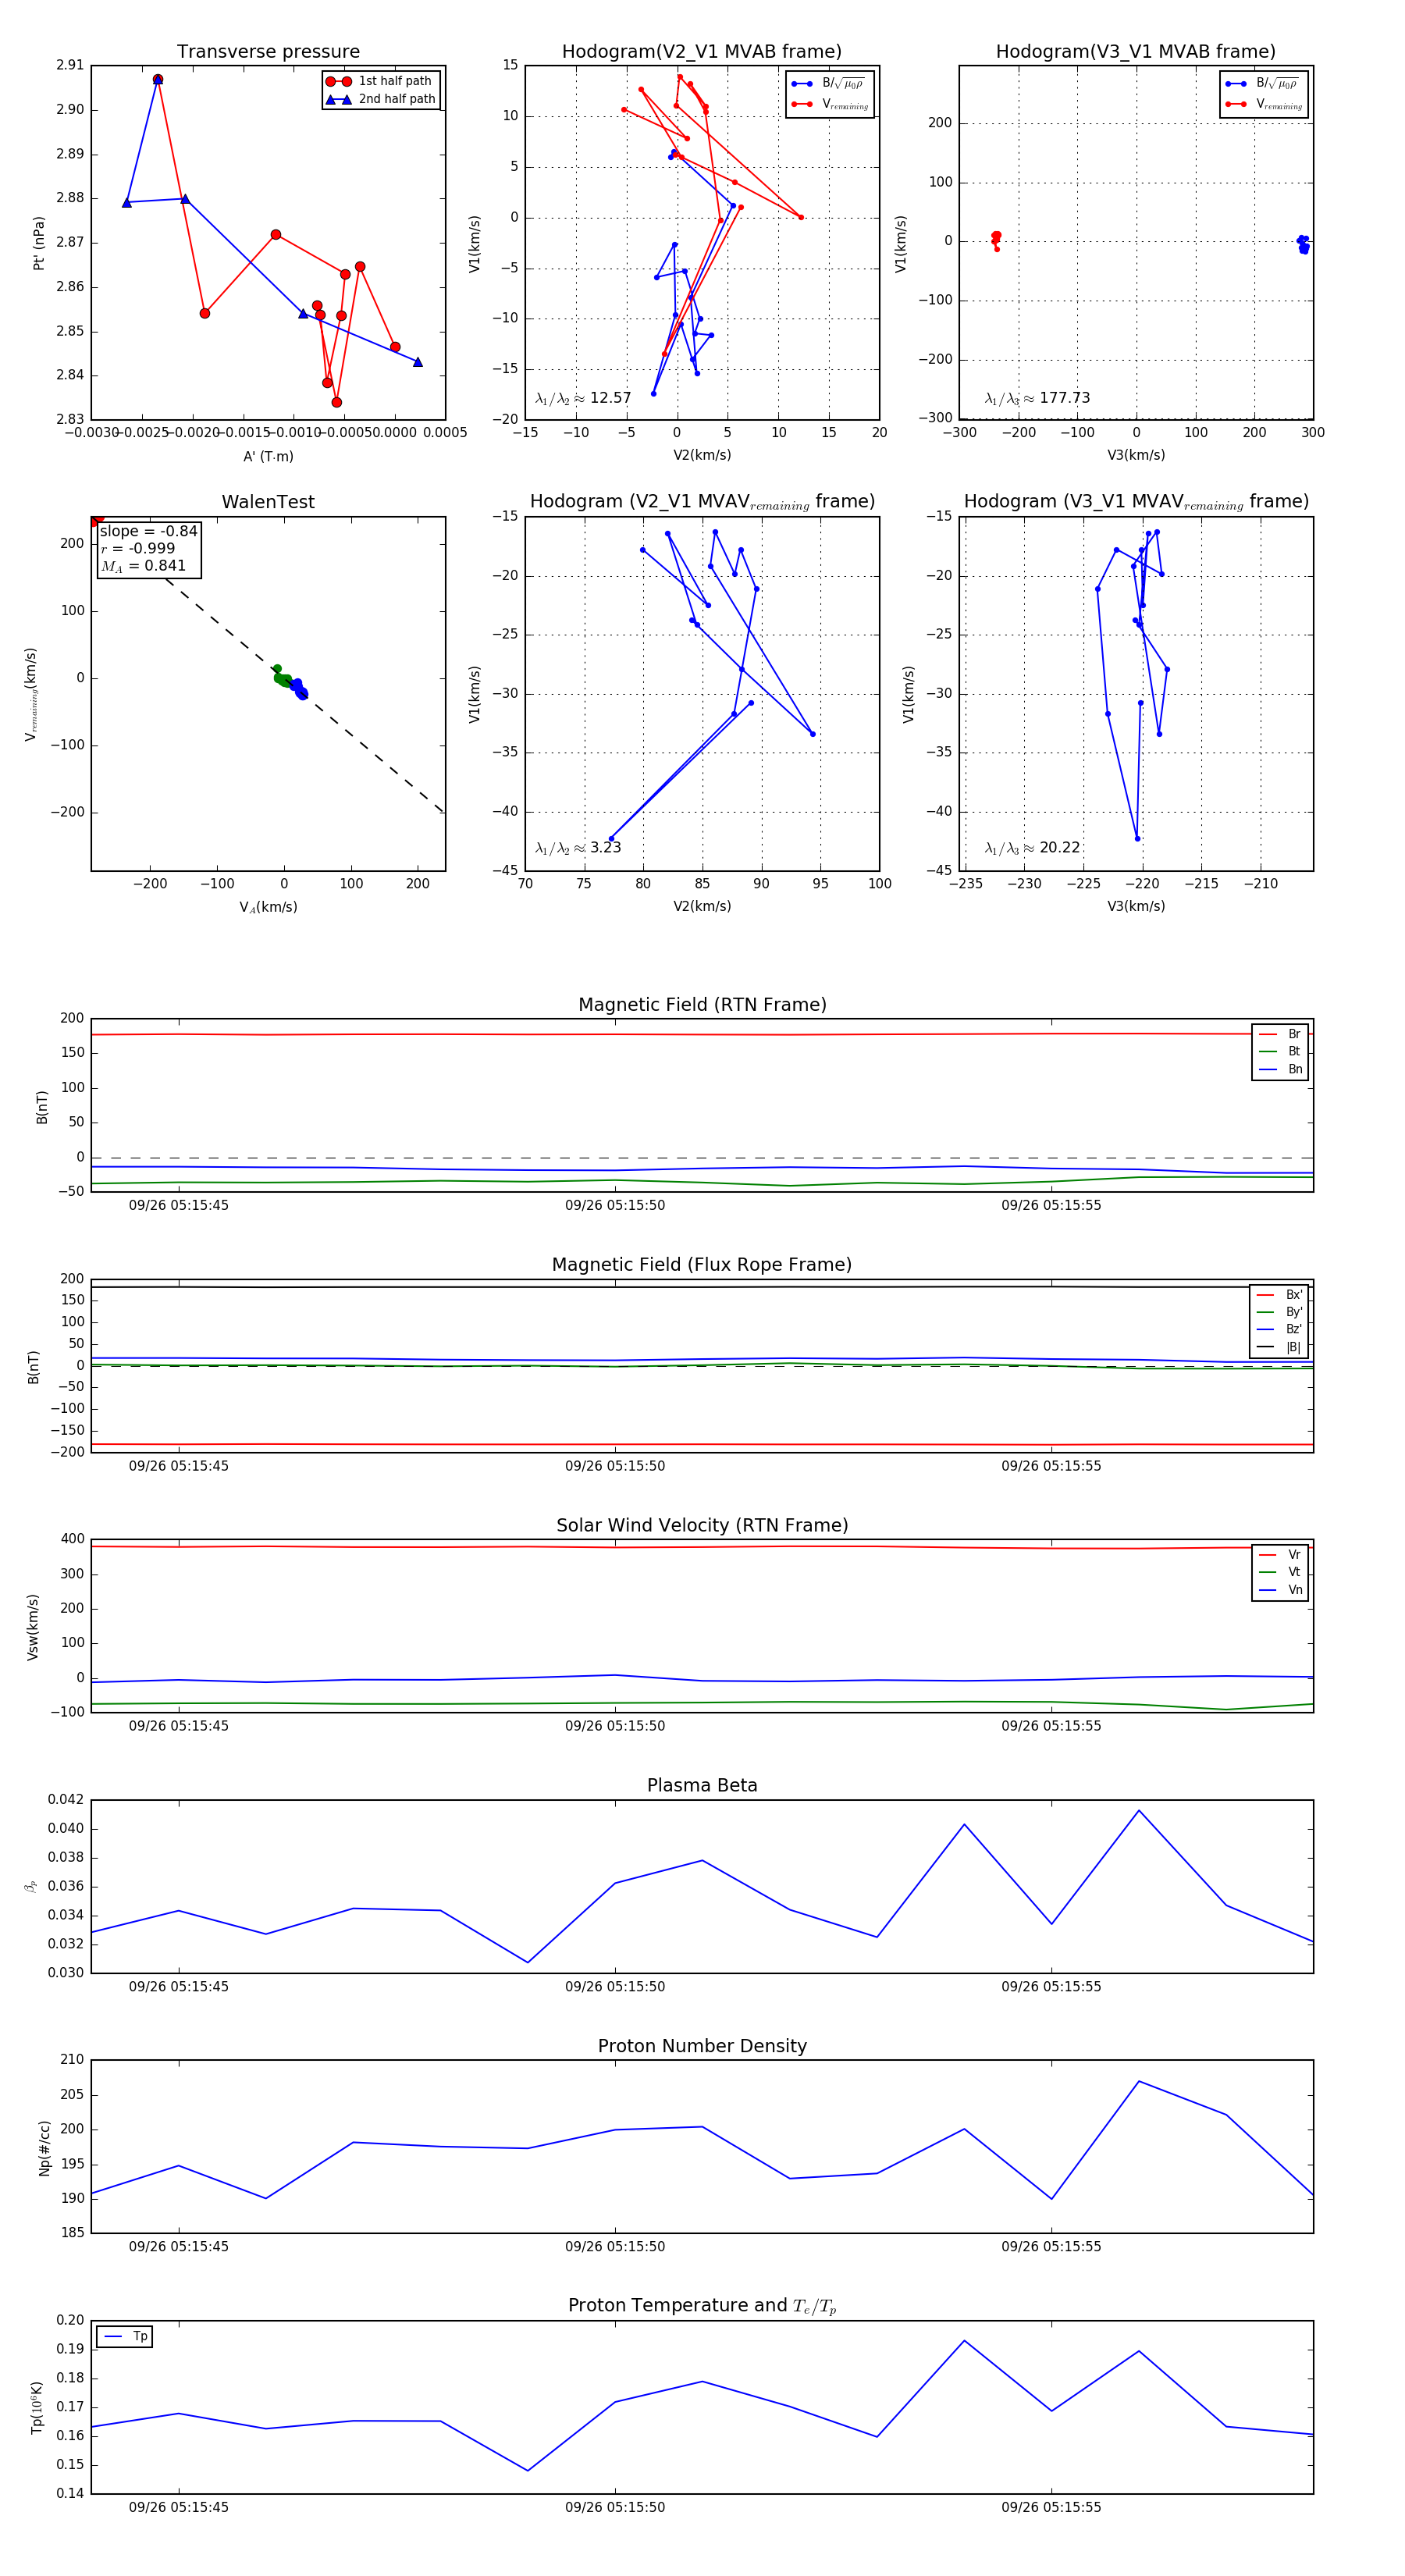Click the Vt legend entry in Solar Wind Velocity
1405x2576 pixels.
pos(1280,1572)
